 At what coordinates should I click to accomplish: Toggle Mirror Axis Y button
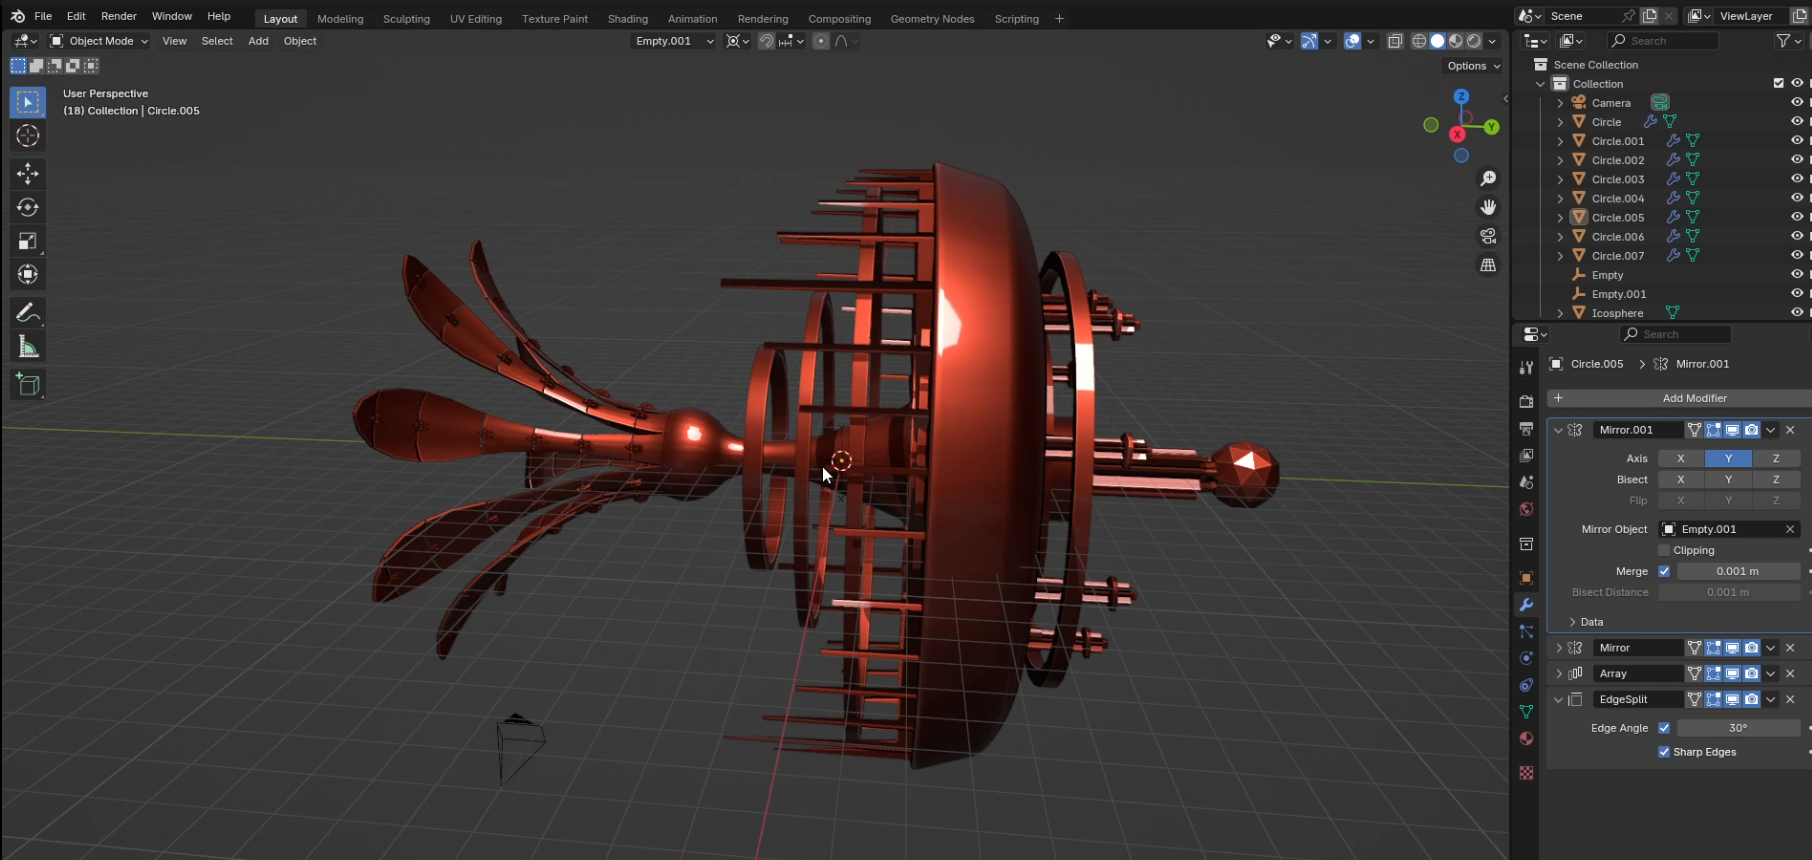[1728, 458]
